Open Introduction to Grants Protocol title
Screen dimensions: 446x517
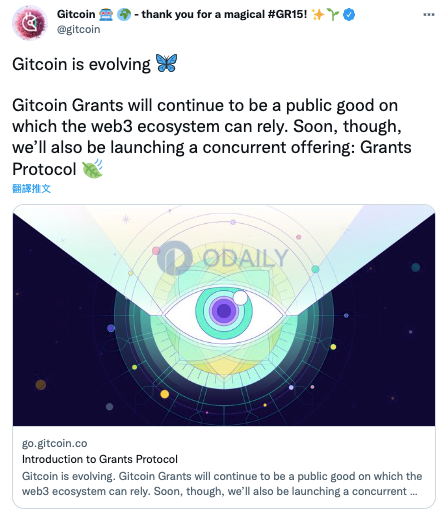click(x=100, y=459)
